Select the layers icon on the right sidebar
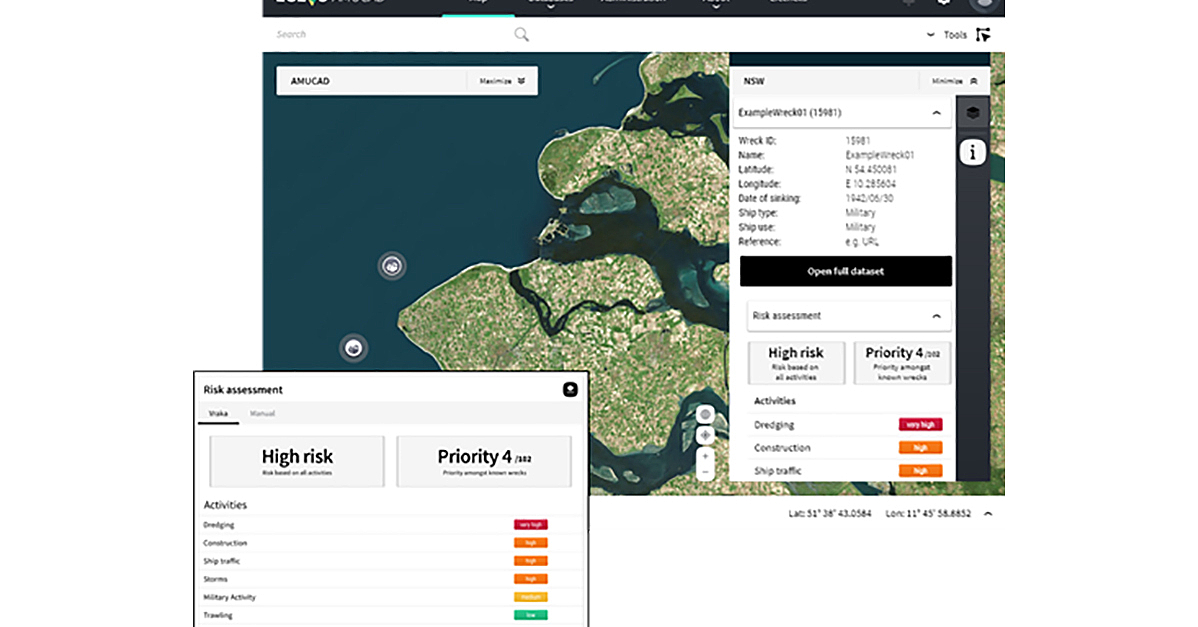This screenshot has height=627, width=1198. [973, 113]
